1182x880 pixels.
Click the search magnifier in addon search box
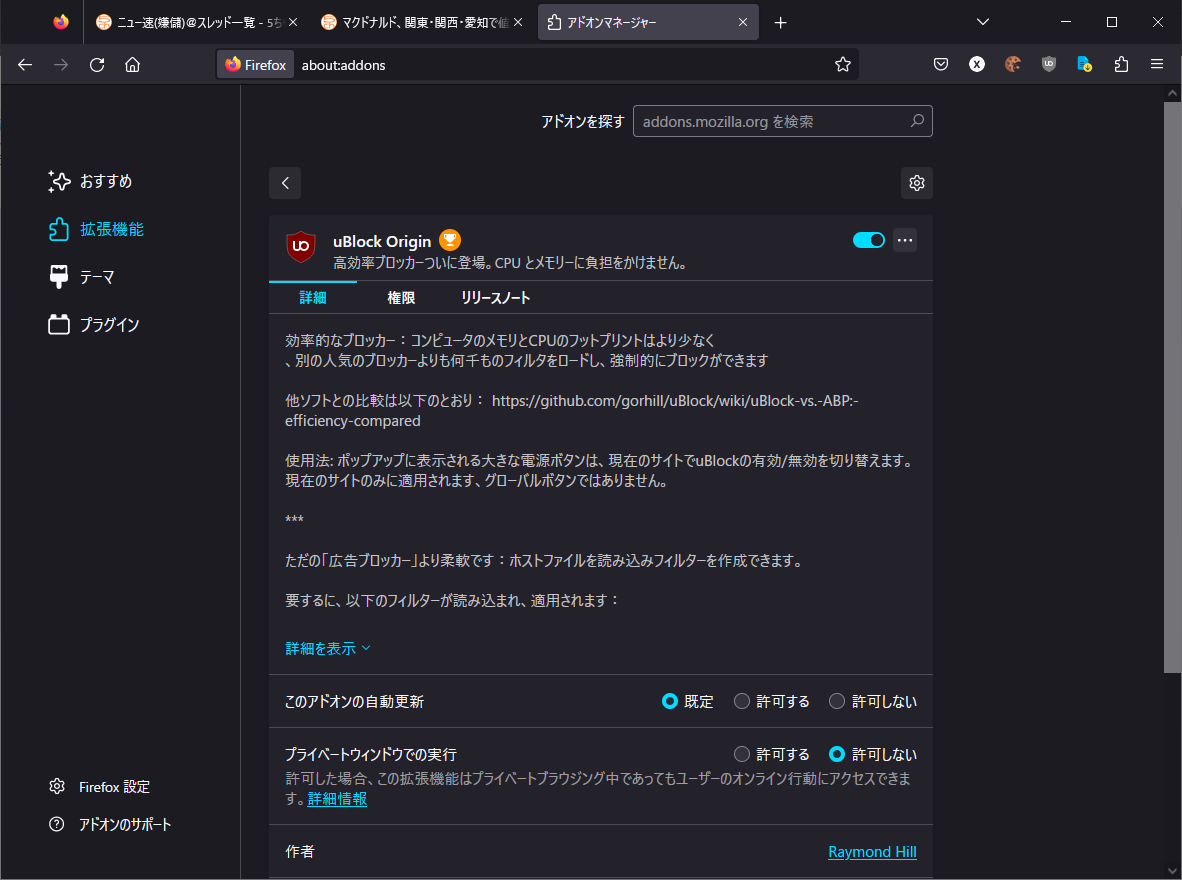[x=917, y=121]
